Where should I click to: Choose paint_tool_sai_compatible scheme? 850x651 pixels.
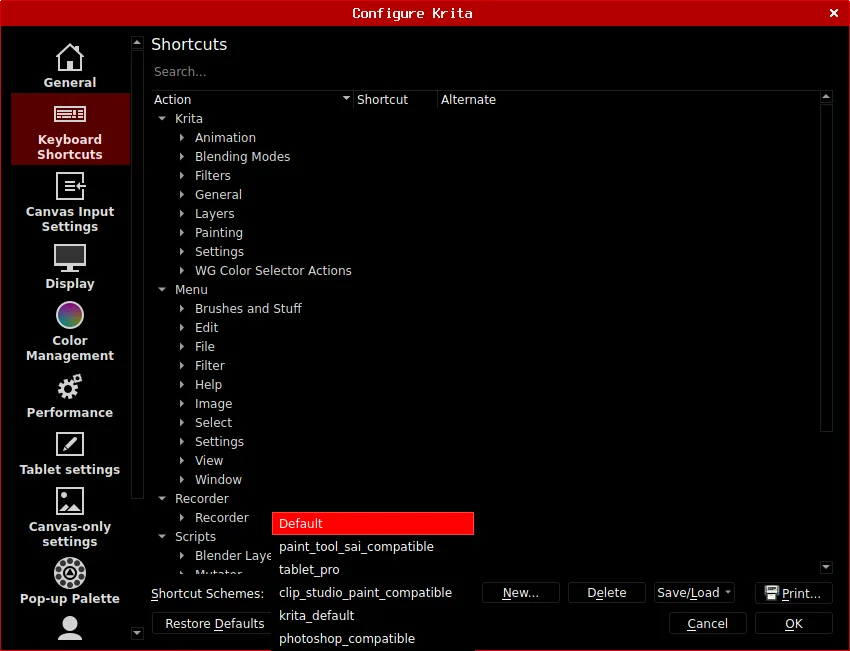(373, 546)
